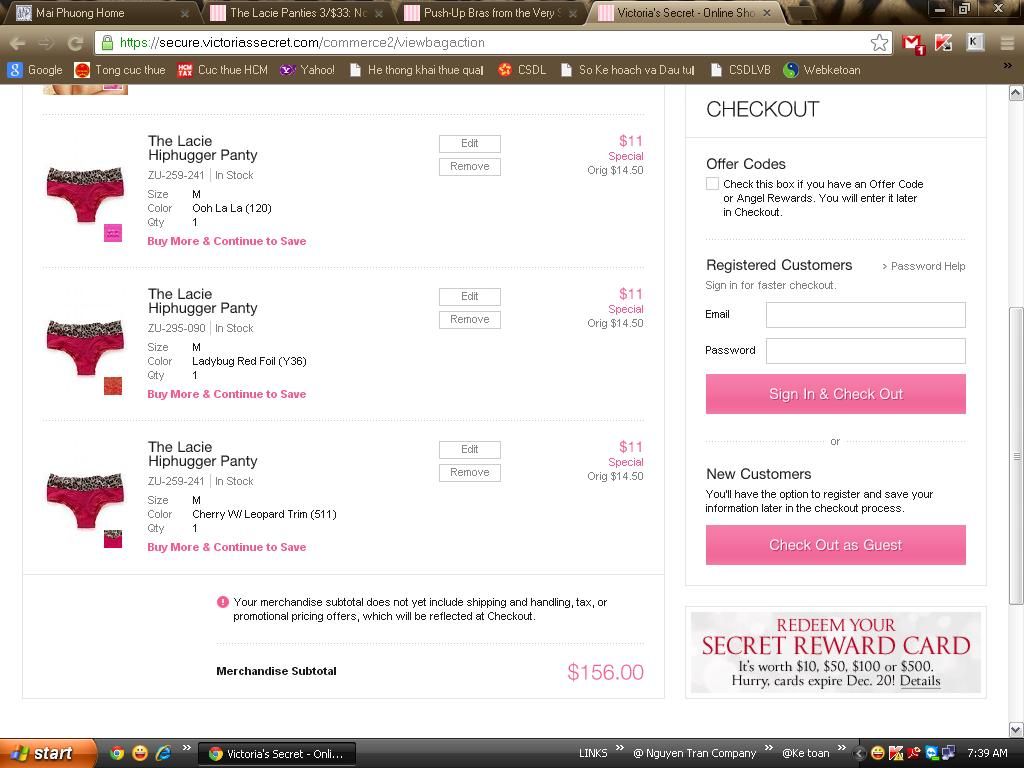Click Sign In & Check Out button
Viewport: 1024px width, 768px height.
[x=835, y=394]
